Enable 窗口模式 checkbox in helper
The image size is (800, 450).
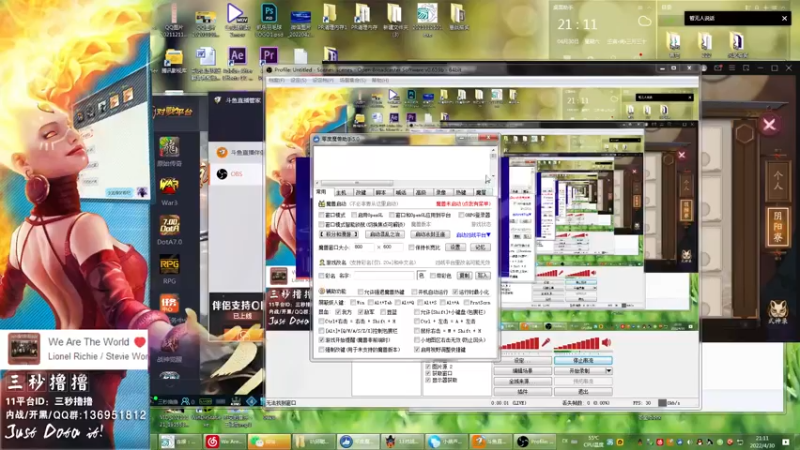pos(321,215)
